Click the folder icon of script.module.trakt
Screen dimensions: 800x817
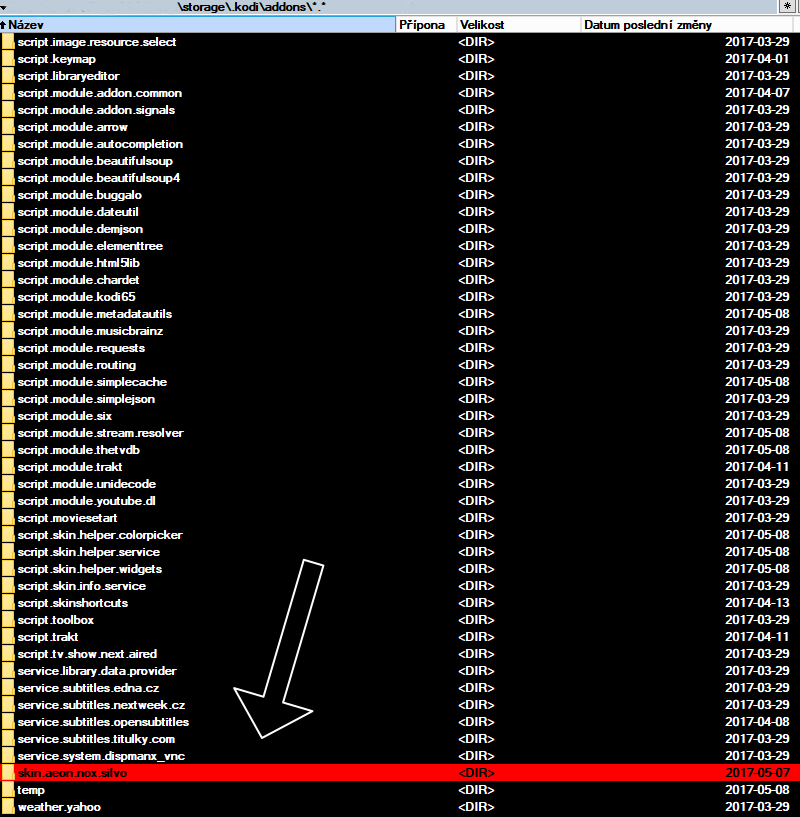click(x=8, y=467)
